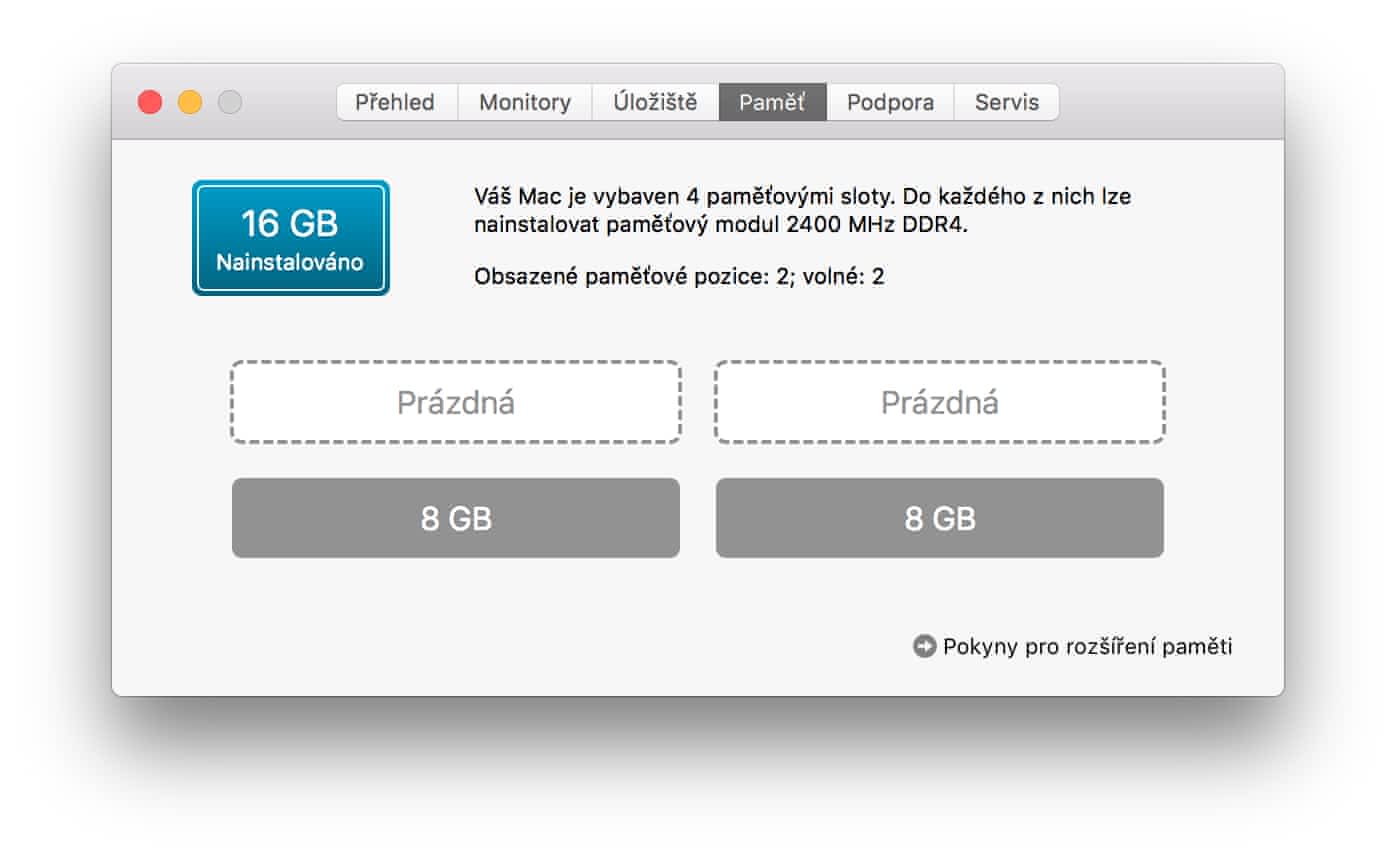This screenshot has width=1396, height=856.
Task: Close the window with the red button
Action: (150, 102)
